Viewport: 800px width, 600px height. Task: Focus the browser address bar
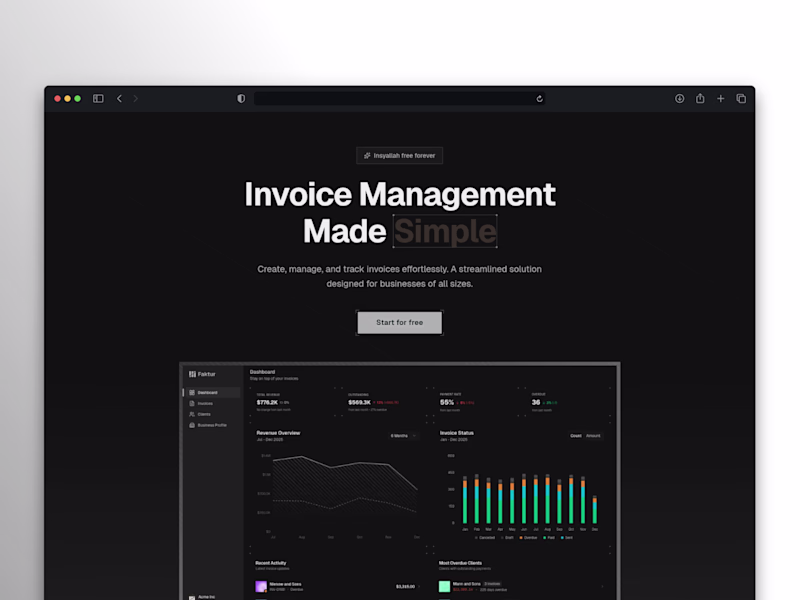(399, 98)
